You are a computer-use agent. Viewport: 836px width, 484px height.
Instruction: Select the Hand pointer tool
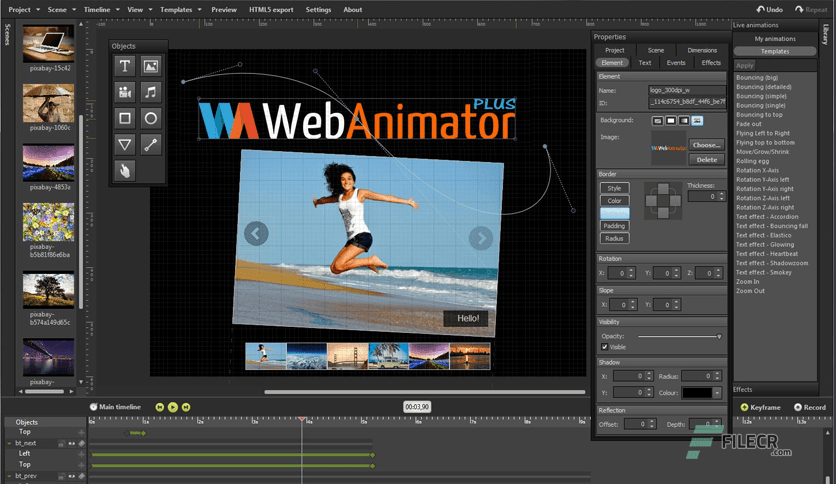point(125,171)
